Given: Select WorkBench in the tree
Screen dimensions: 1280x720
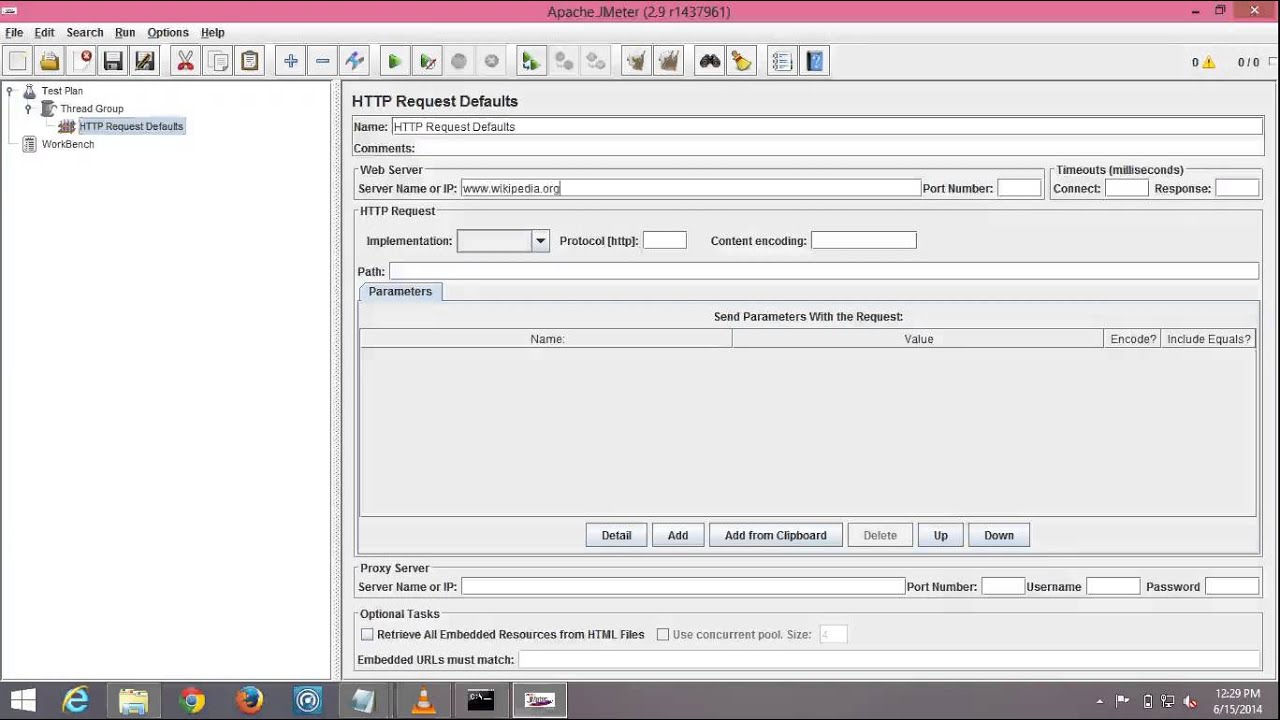Looking at the screenshot, I should (68, 145).
